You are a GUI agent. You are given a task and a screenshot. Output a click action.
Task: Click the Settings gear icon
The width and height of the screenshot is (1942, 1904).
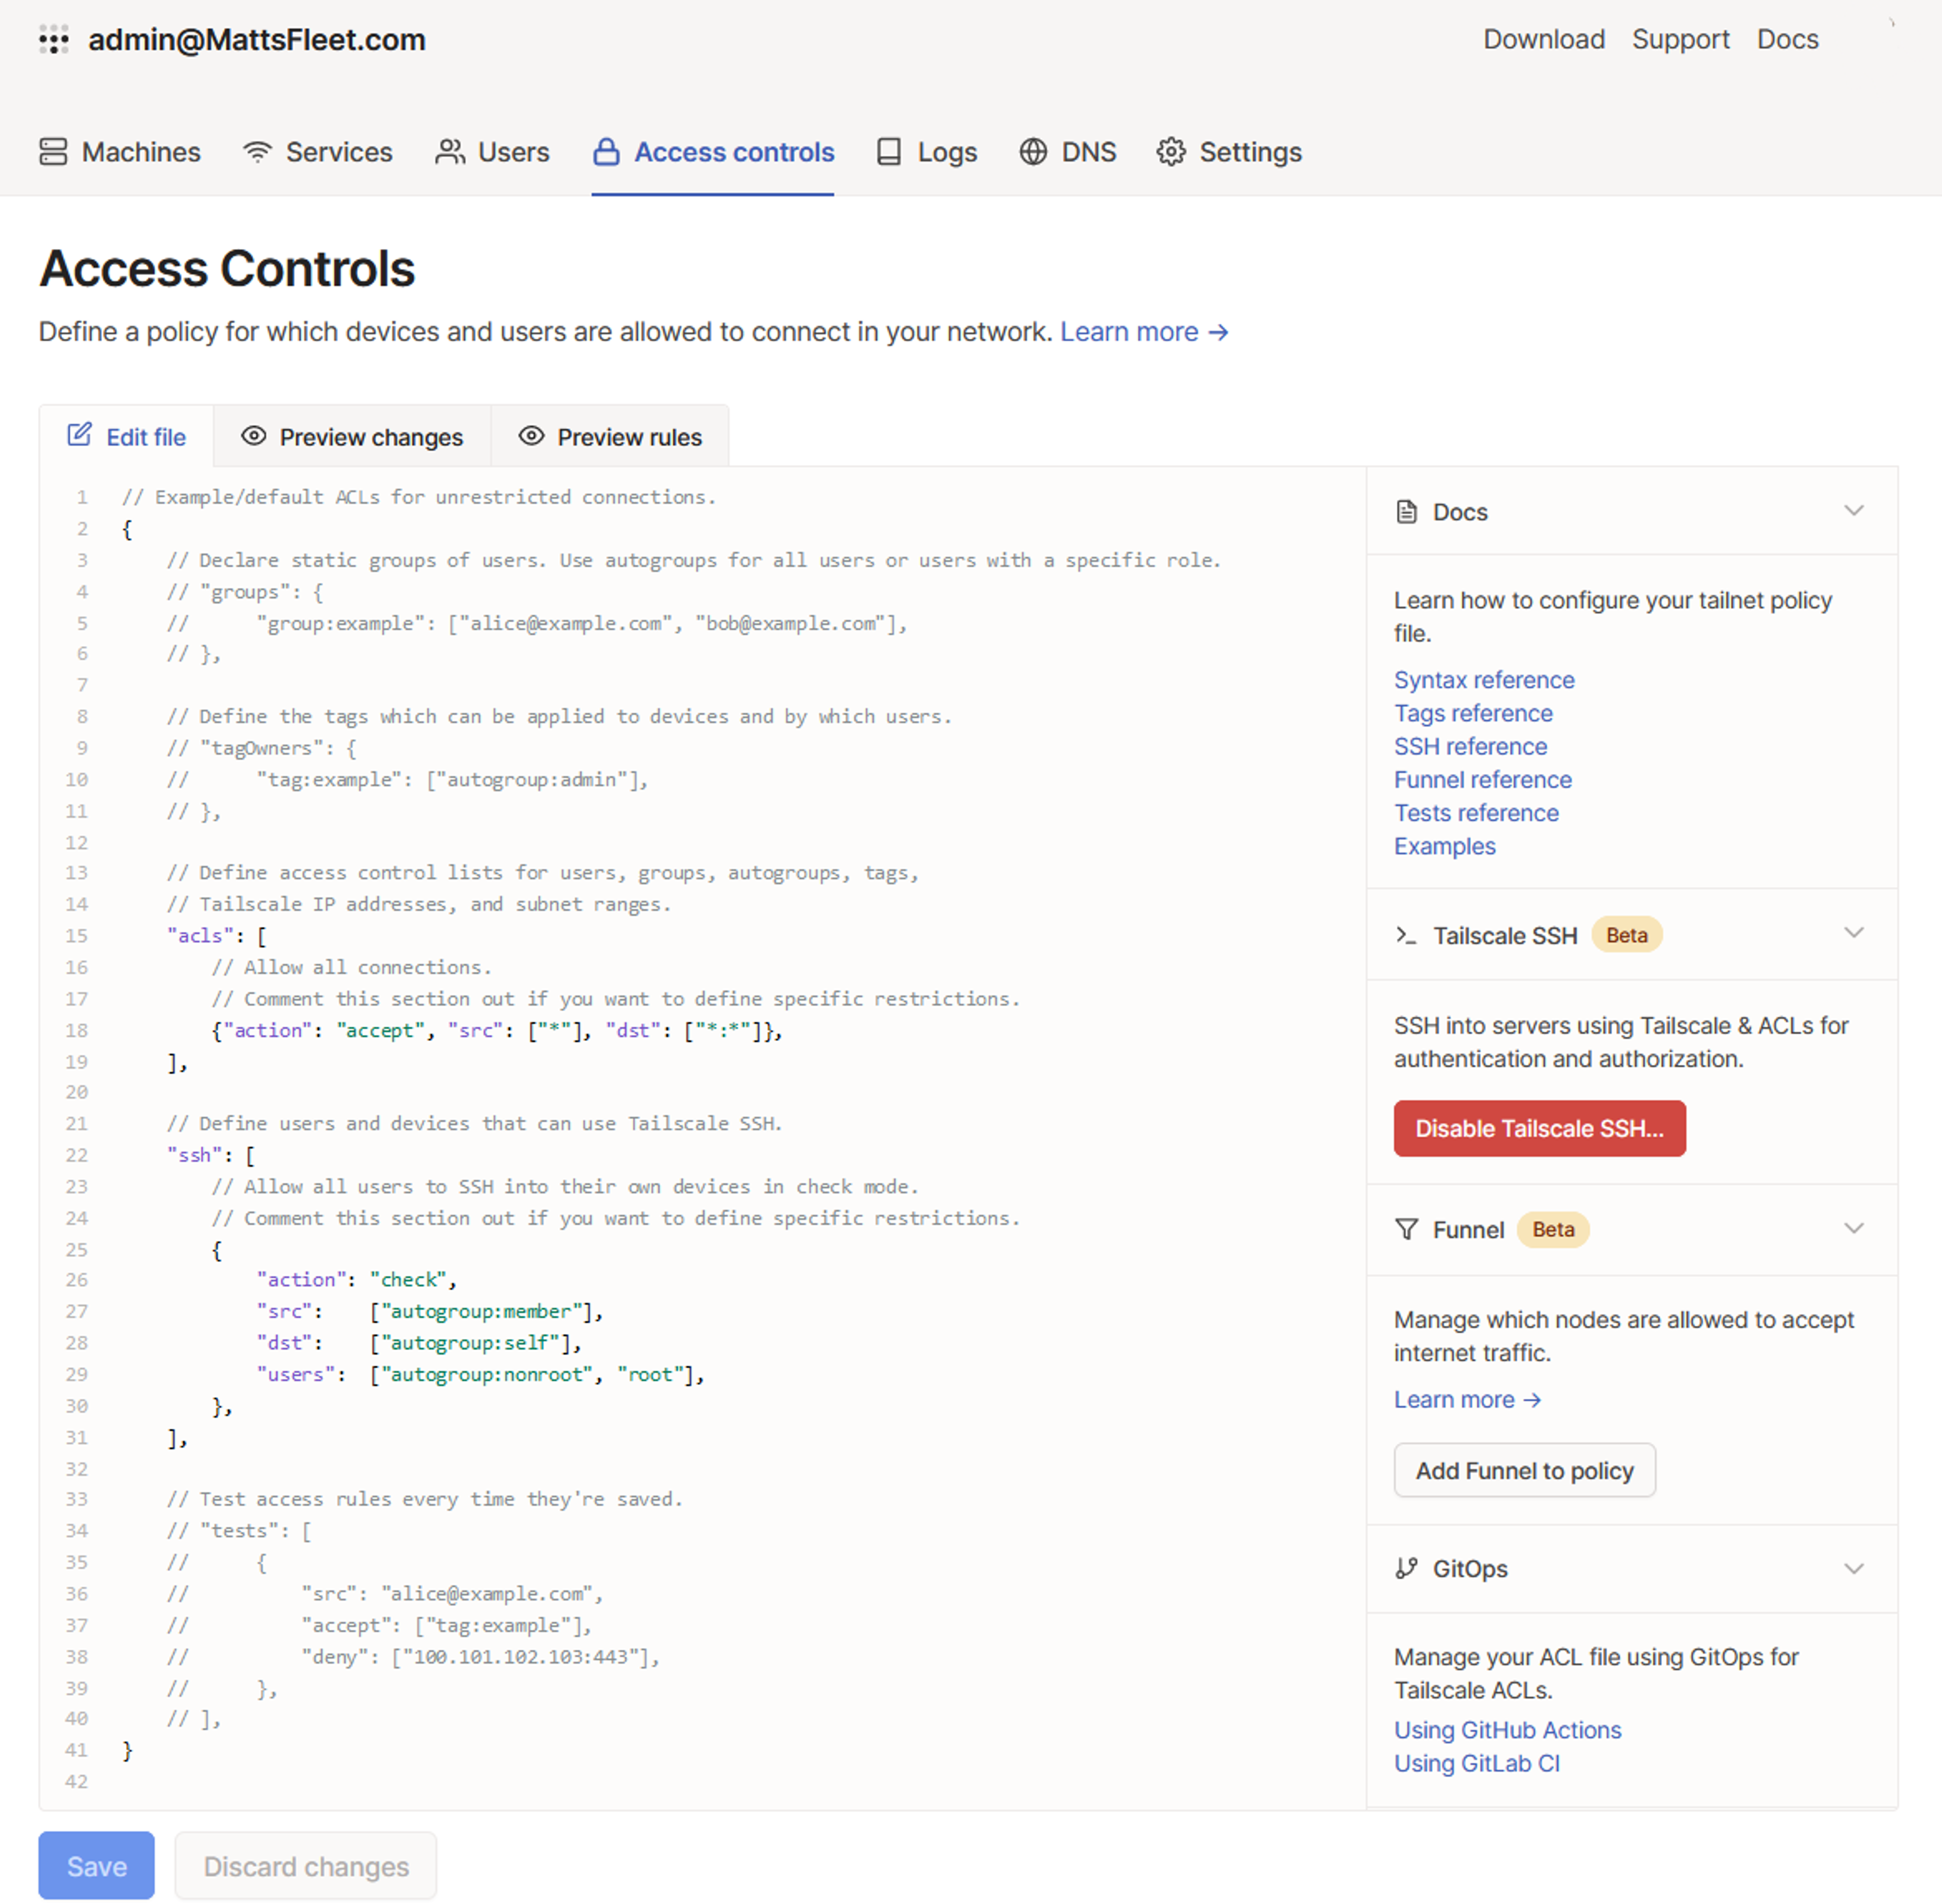click(1171, 152)
